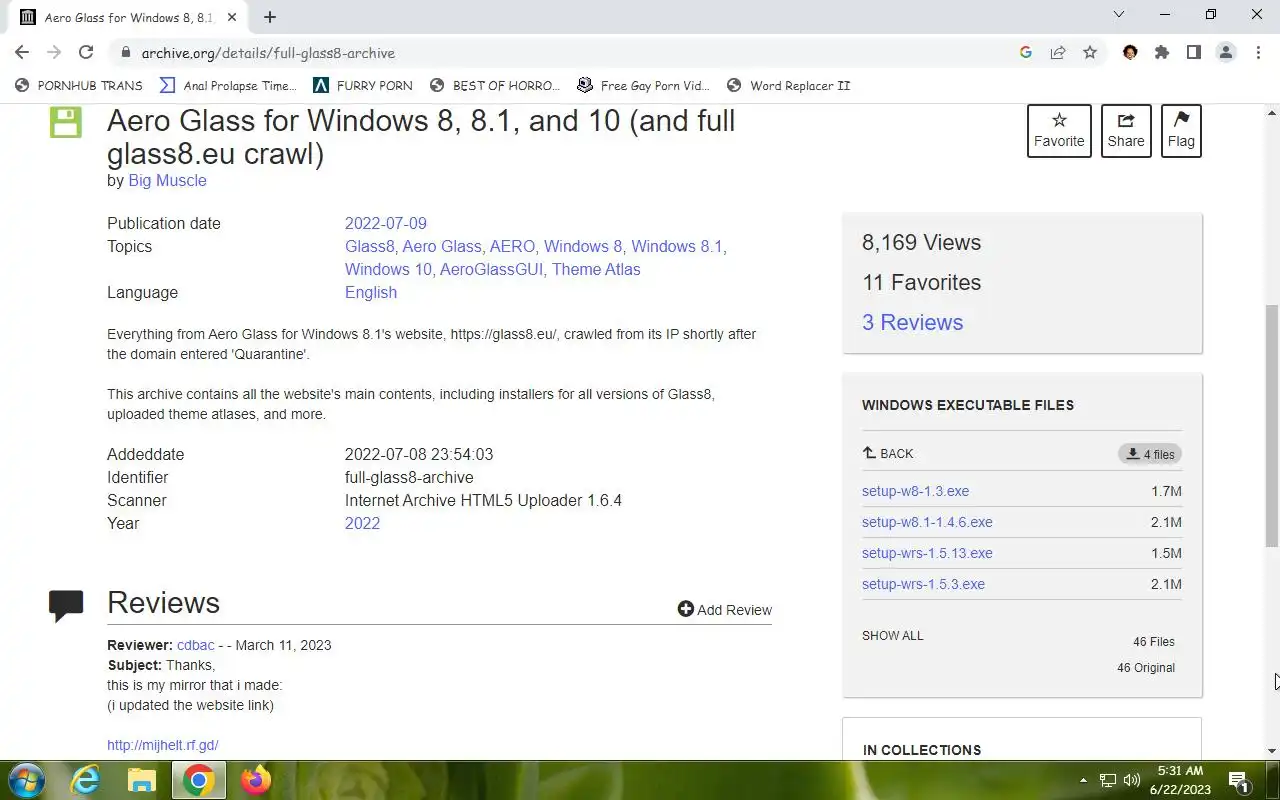Open the Word Replacer II bookmark
The height and width of the screenshot is (800, 1280).
coord(789,85)
